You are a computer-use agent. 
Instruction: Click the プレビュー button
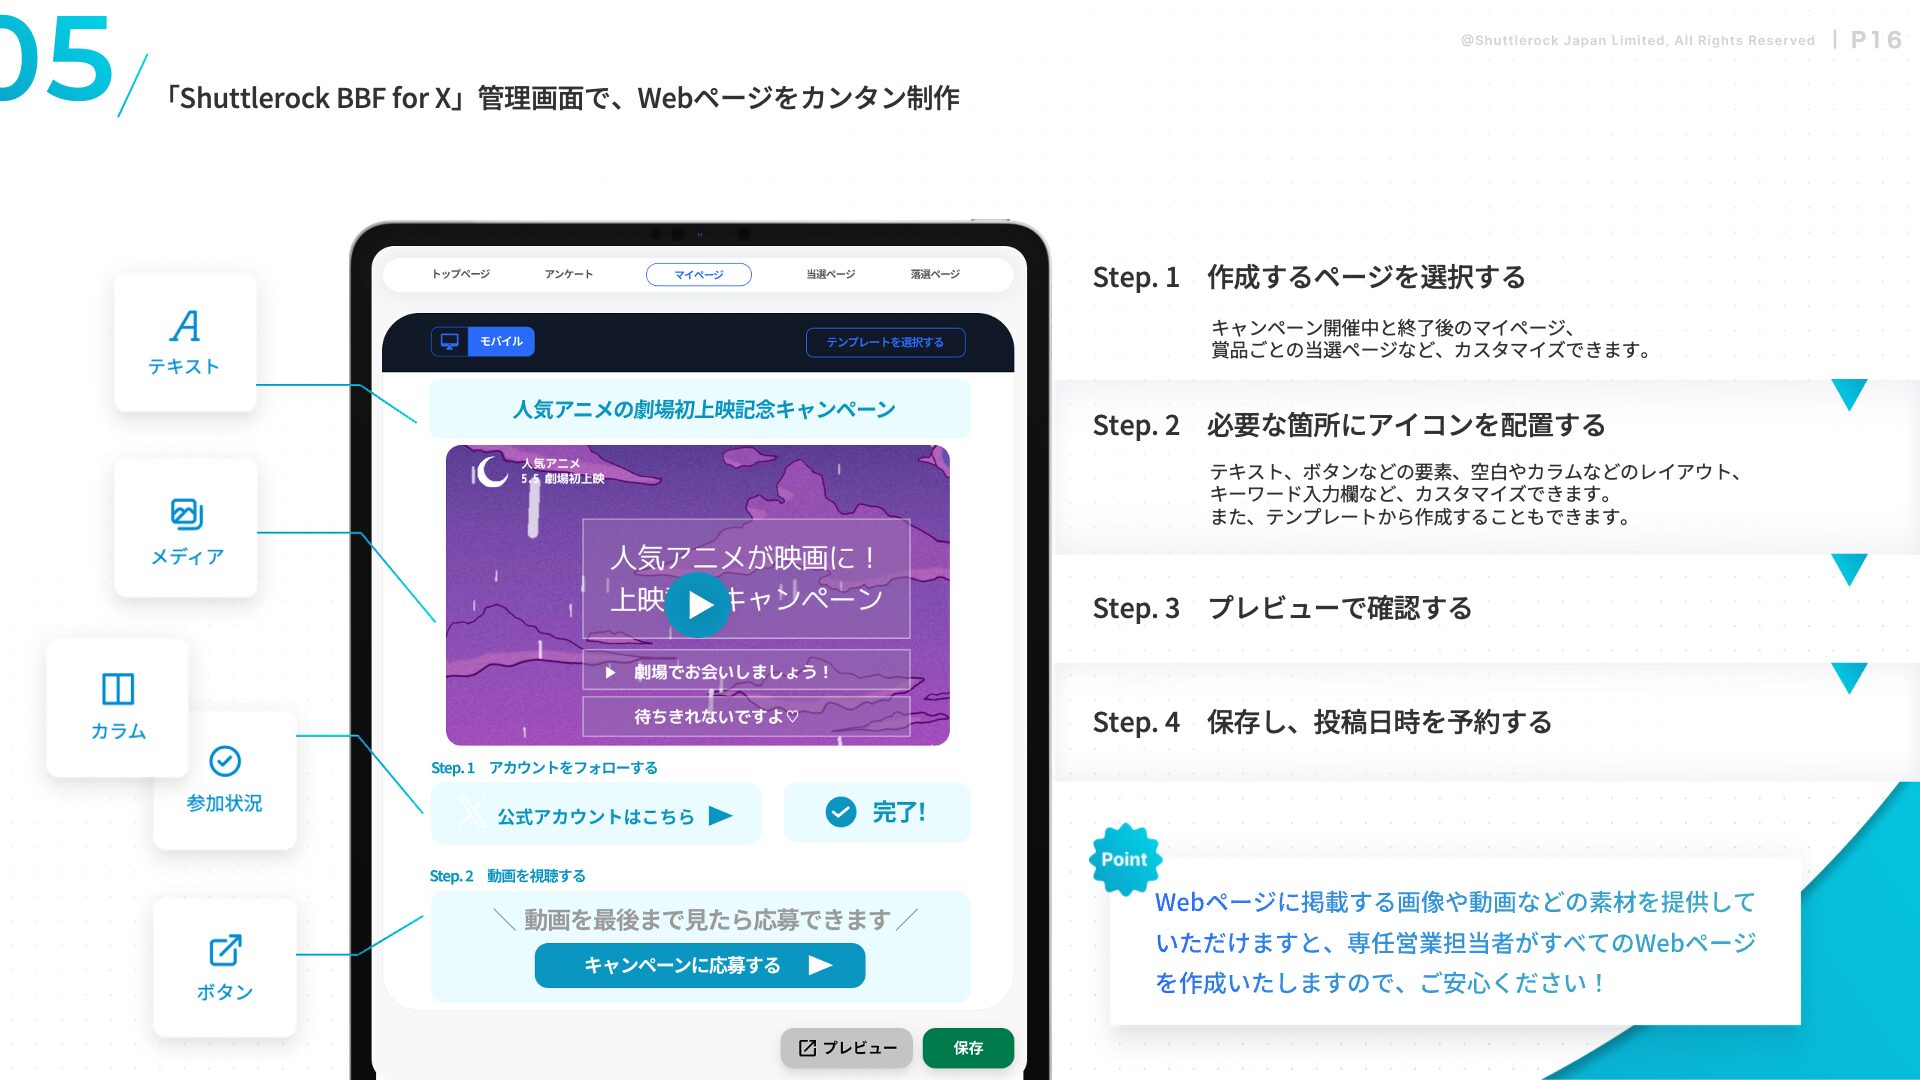click(847, 1048)
